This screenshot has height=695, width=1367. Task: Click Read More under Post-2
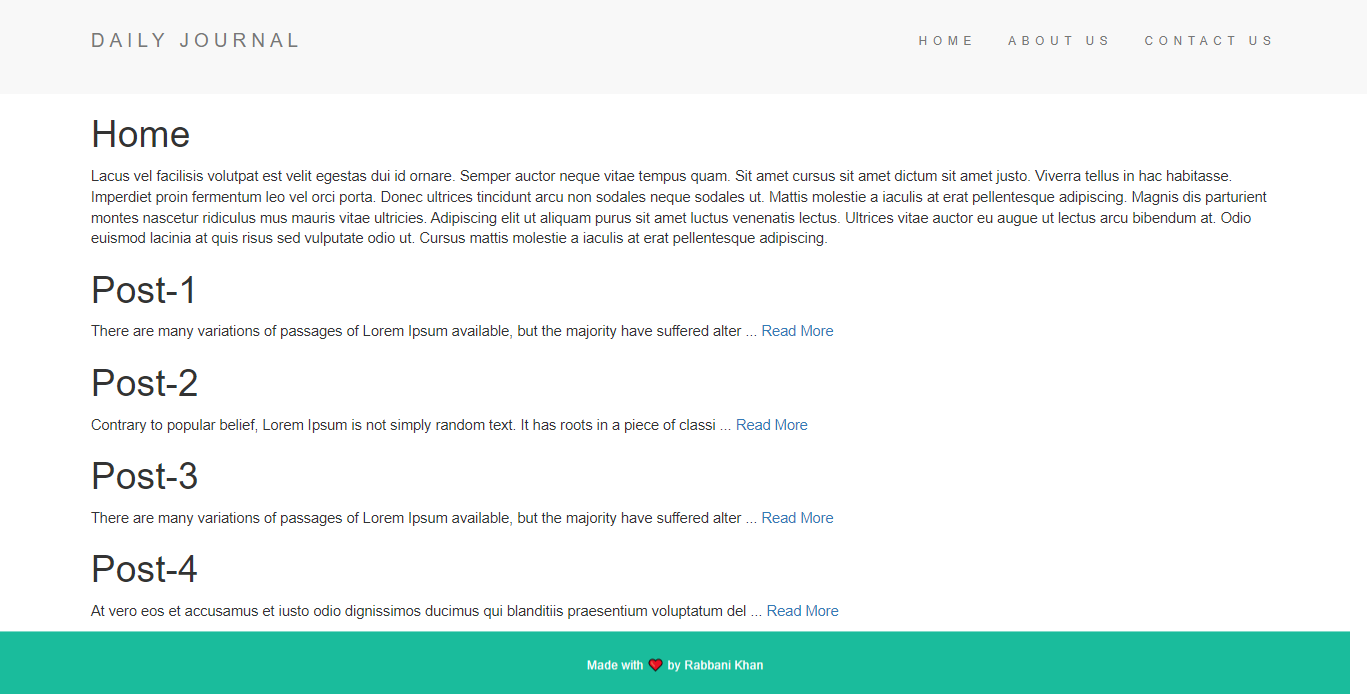click(771, 424)
